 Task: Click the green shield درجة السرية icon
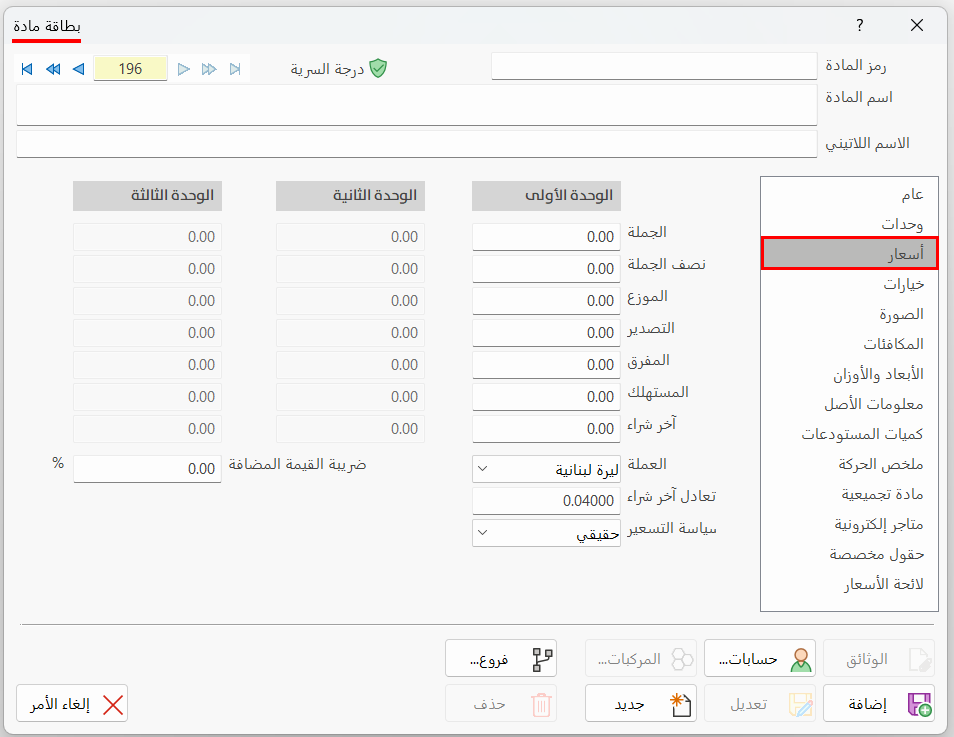click(378, 68)
